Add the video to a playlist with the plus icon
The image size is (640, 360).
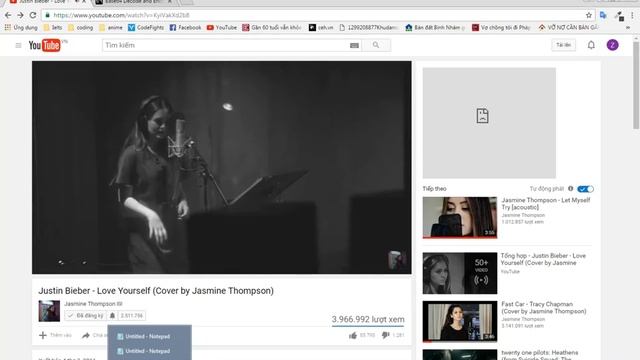(x=43, y=335)
